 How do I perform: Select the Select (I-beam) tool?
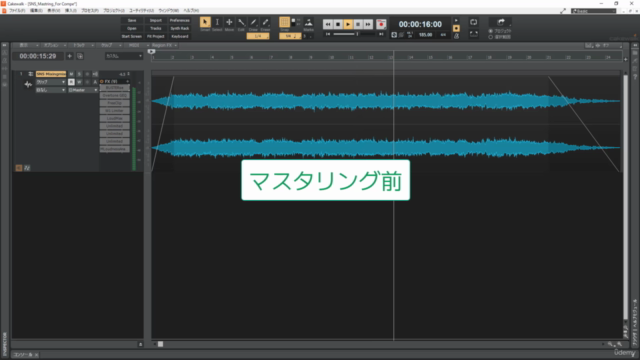click(x=217, y=22)
